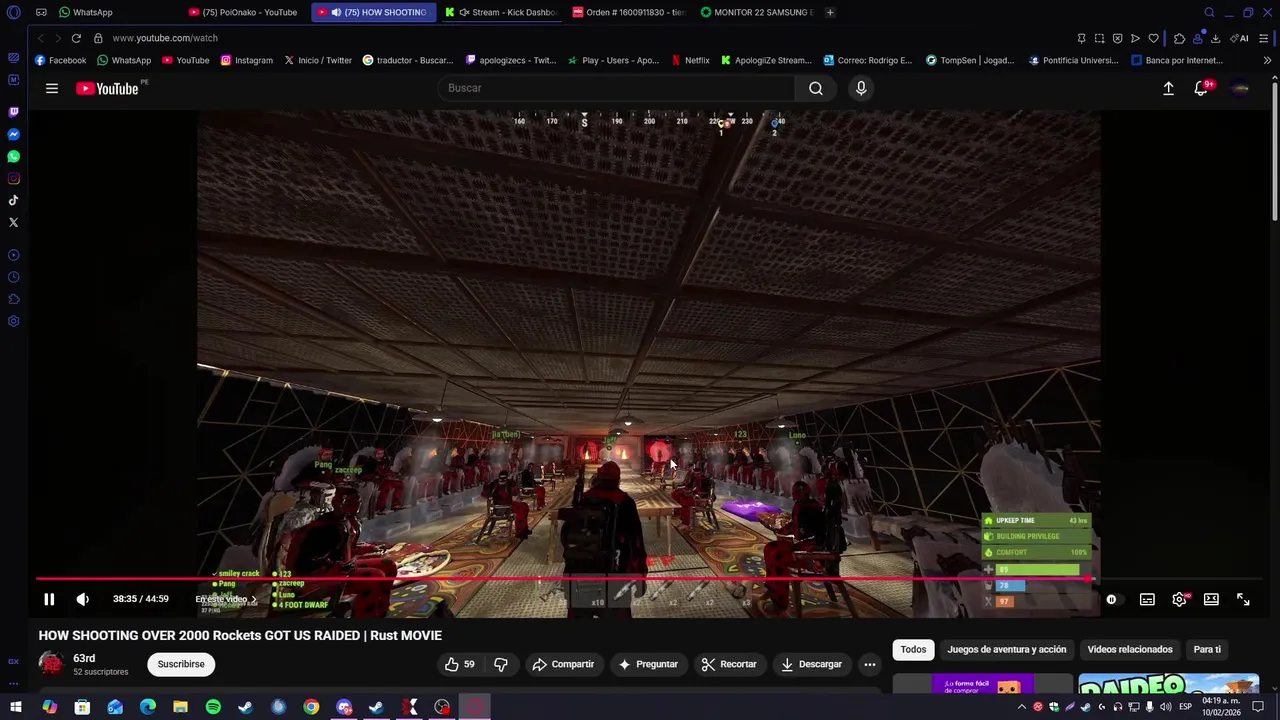Screen dimensions: 1280x720
Task: Open Windows Start menu
Action: (16, 707)
